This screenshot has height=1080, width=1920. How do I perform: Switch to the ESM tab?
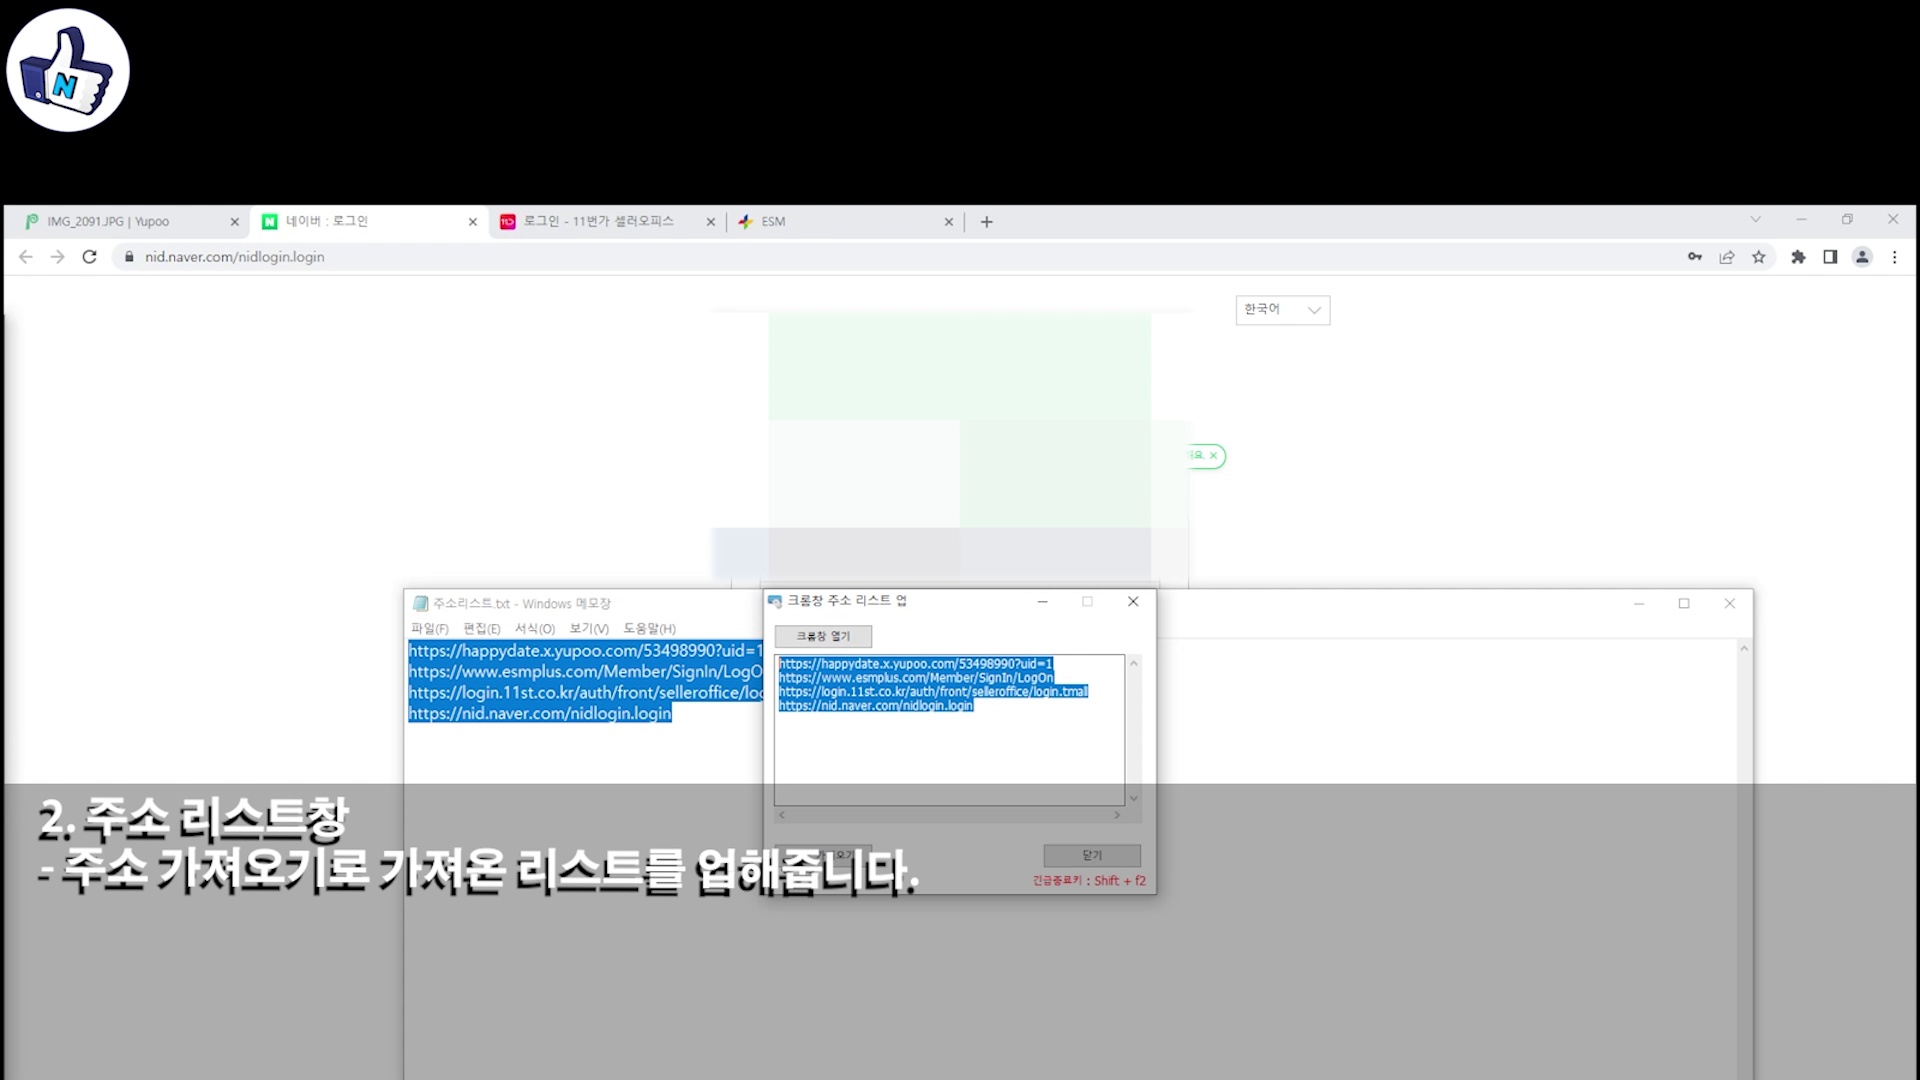point(840,222)
